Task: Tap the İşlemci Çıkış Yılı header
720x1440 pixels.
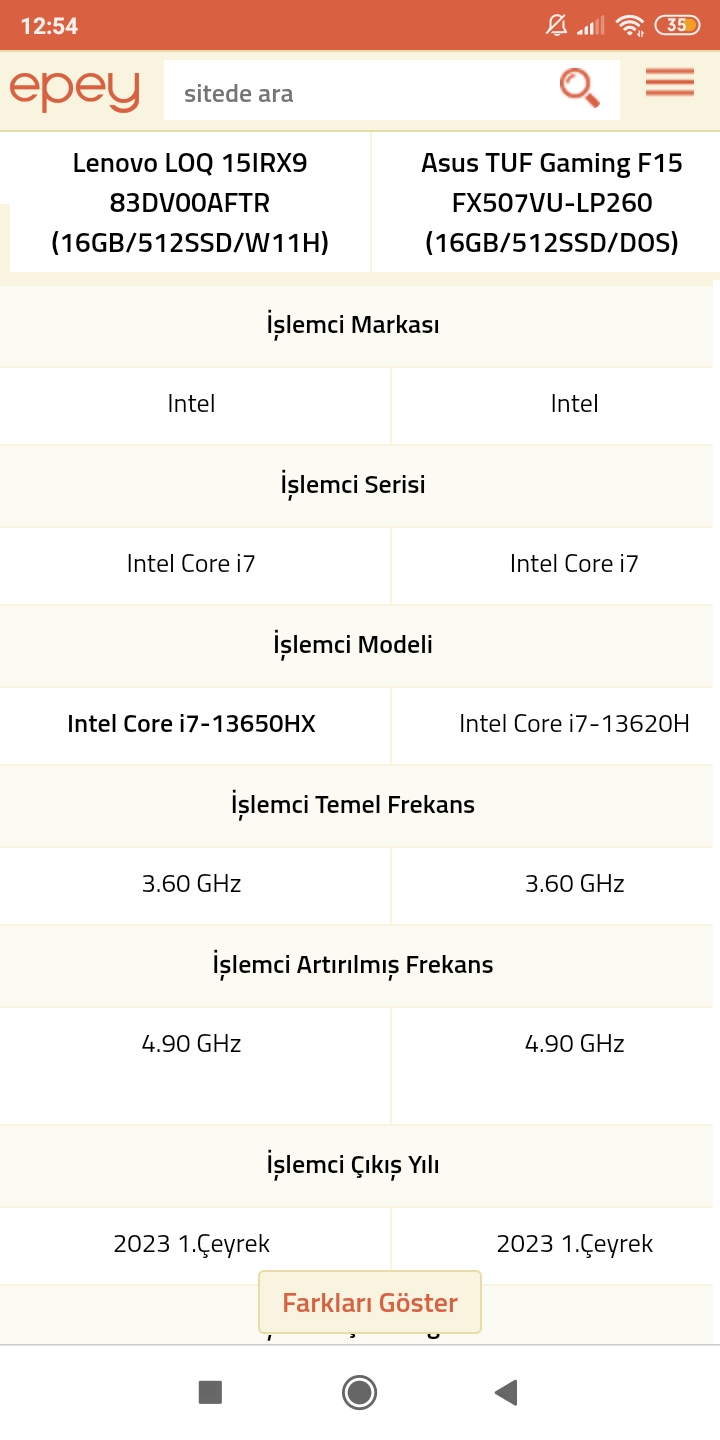Action: click(353, 1165)
